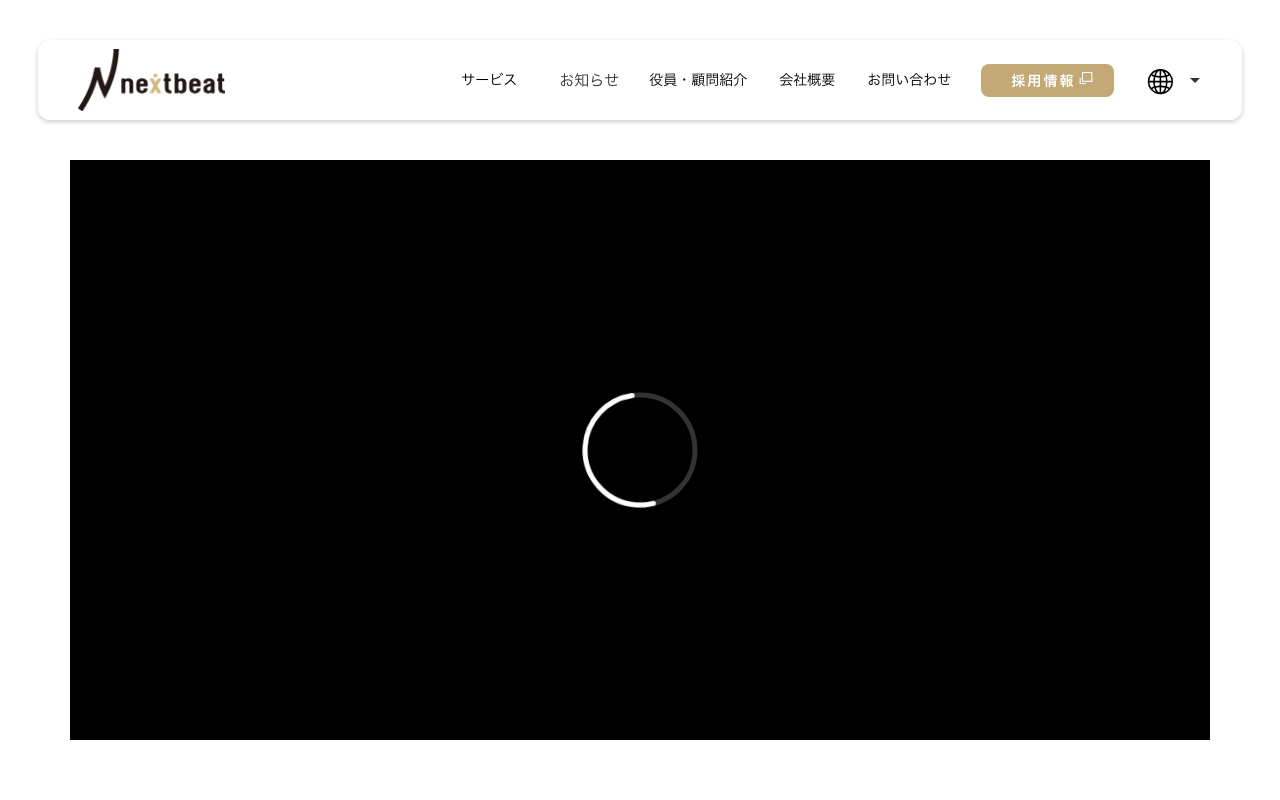Click the external-link icon inside 採用情報
The image size is (1280, 800).
[1086, 78]
